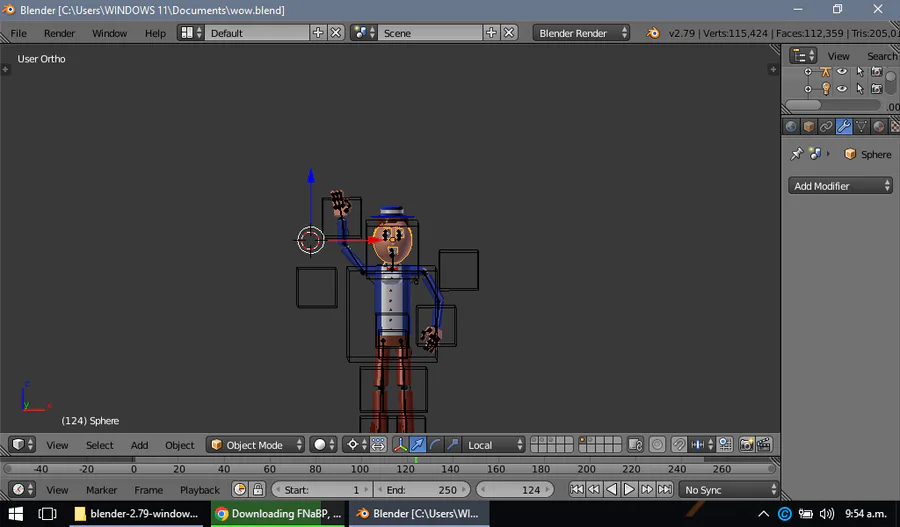
Task: Open the timeline Playback menu
Action: tap(200, 490)
